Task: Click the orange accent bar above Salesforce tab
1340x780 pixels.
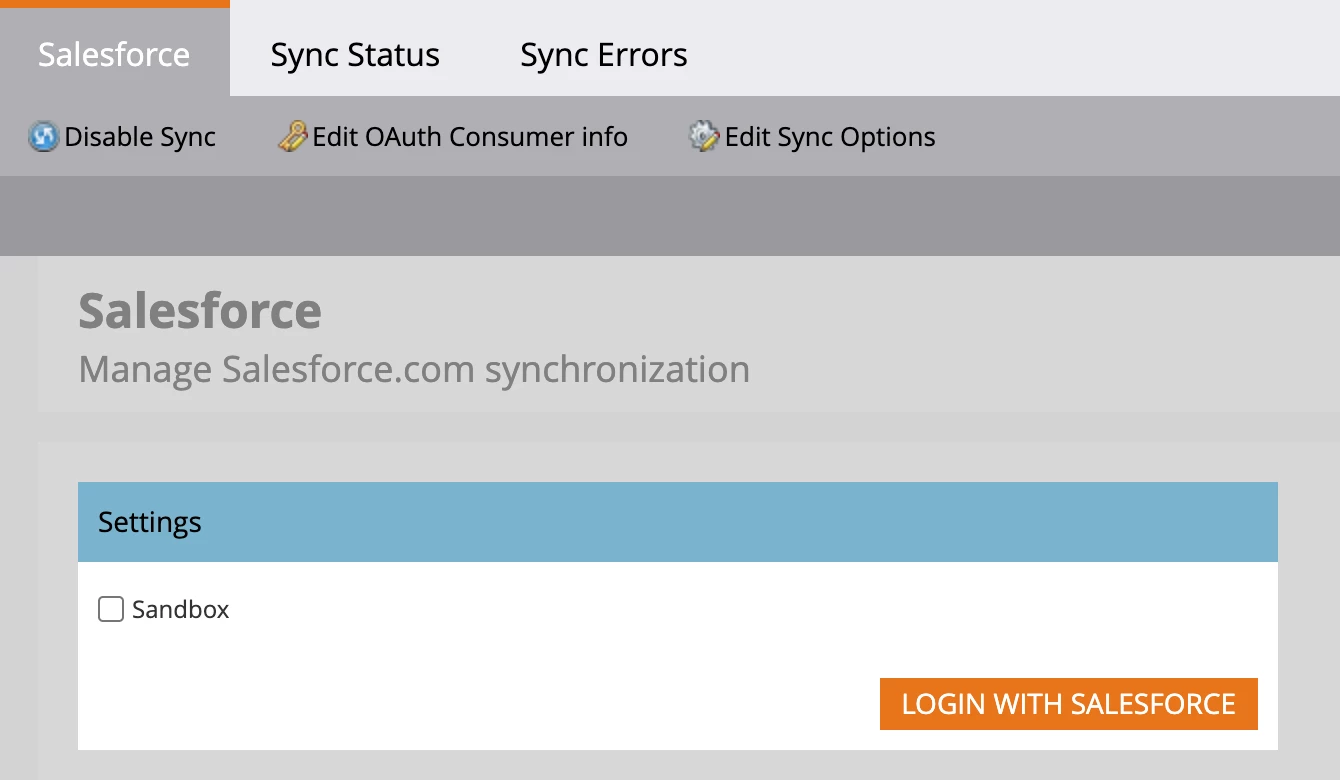Action: tap(114, 3)
